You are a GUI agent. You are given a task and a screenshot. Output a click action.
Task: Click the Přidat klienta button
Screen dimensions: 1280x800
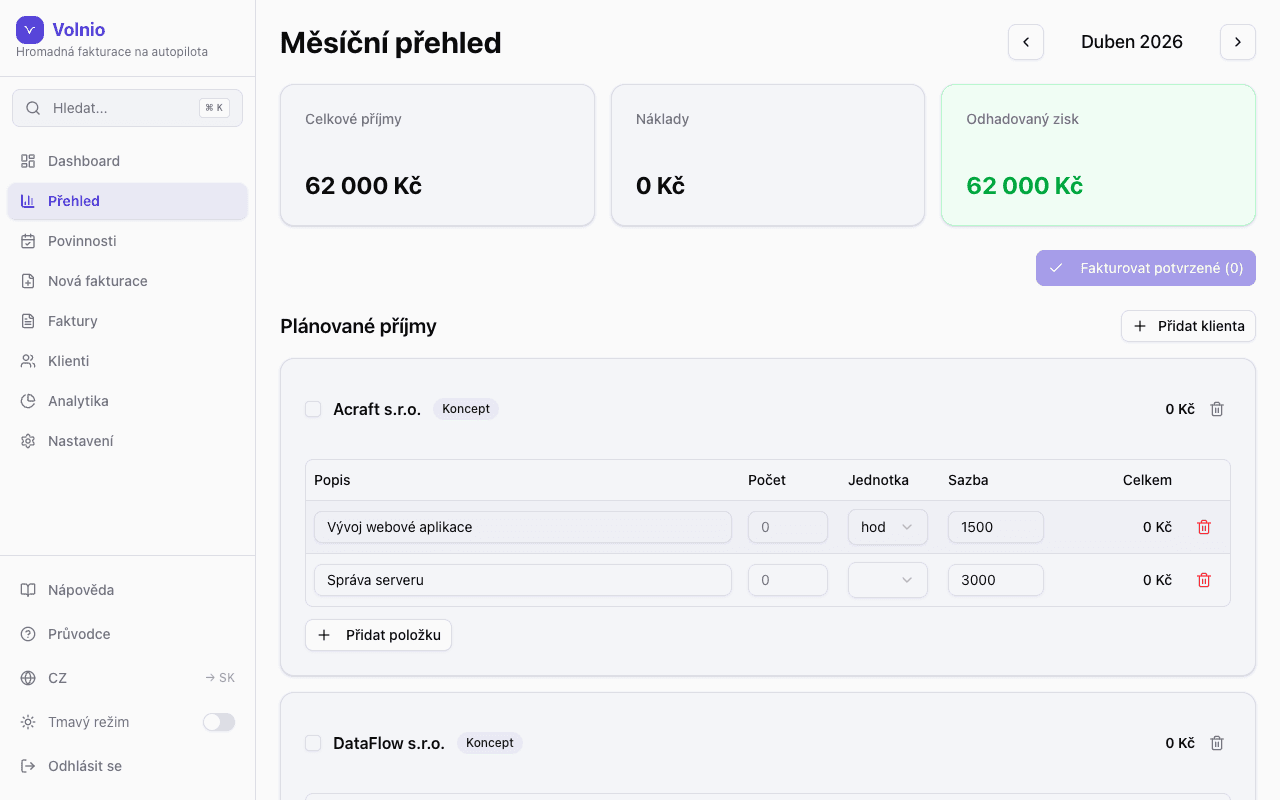tap(1188, 326)
